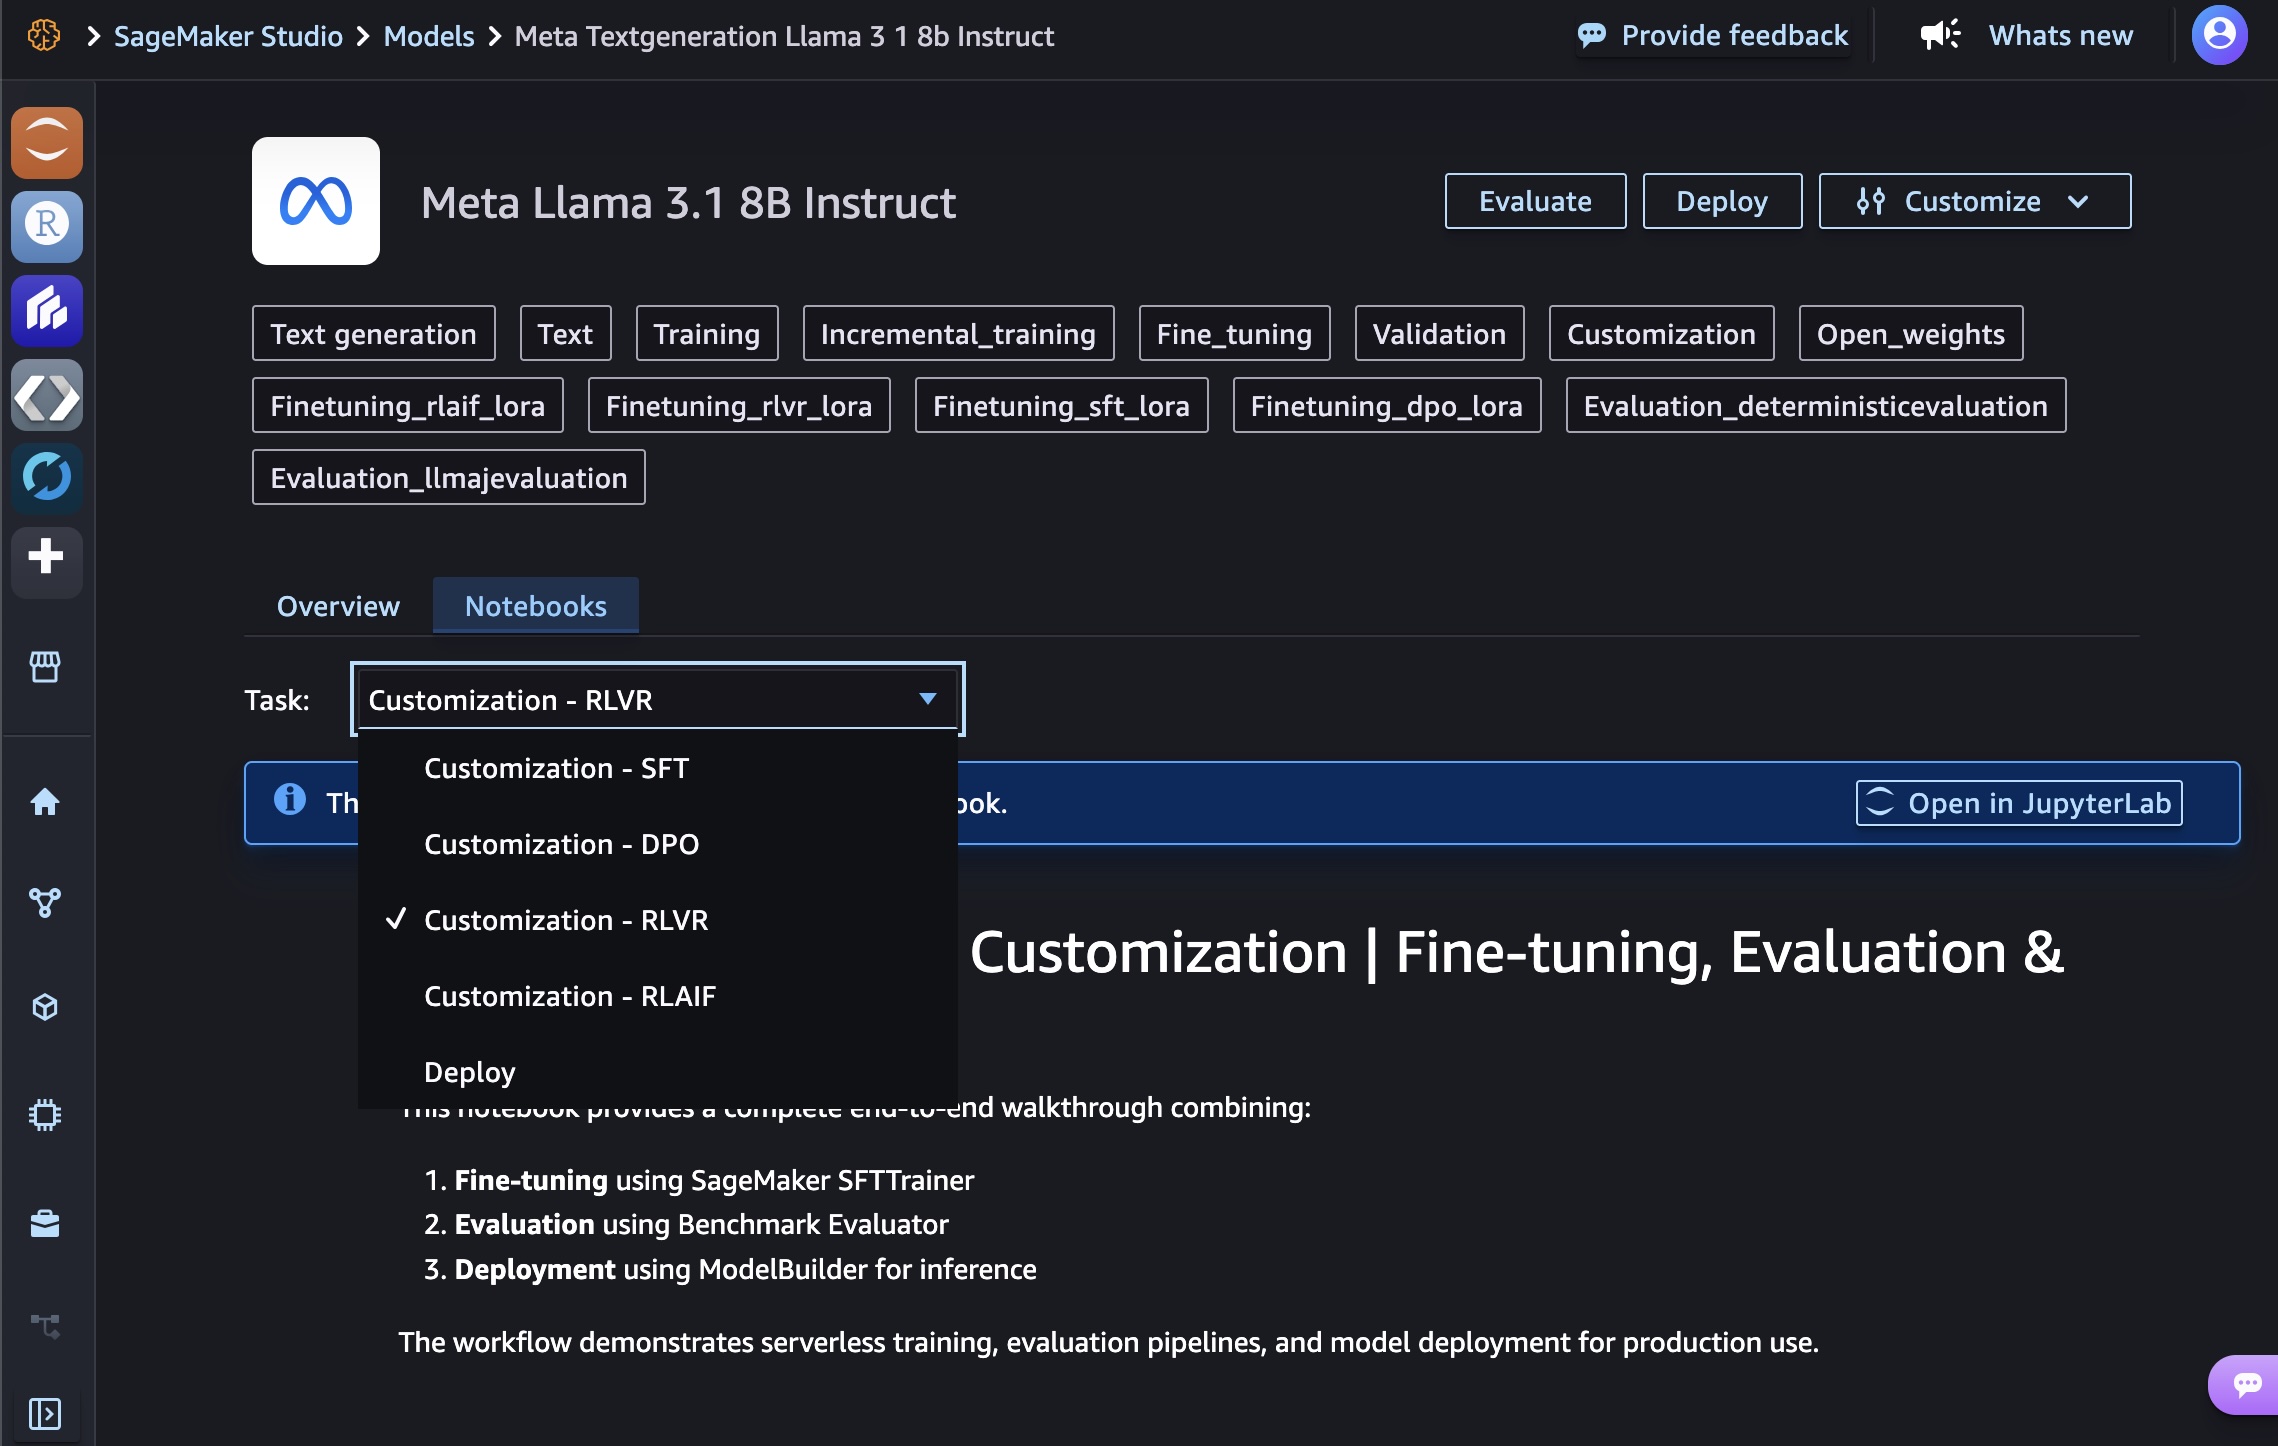This screenshot has width=2278, height=1446.
Task: Open Code Editor app icon
Action: pyautogui.click(x=46, y=396)
